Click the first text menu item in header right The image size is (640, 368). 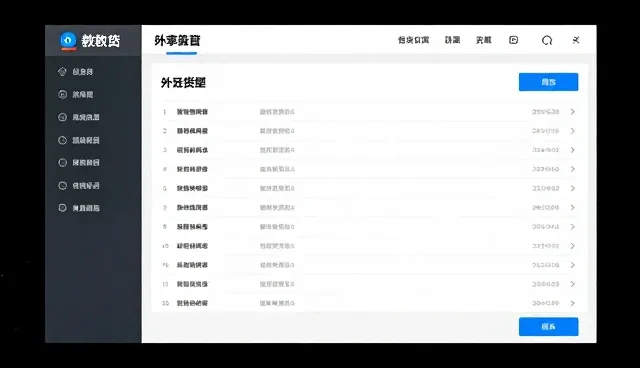click(x=413, y=40)
